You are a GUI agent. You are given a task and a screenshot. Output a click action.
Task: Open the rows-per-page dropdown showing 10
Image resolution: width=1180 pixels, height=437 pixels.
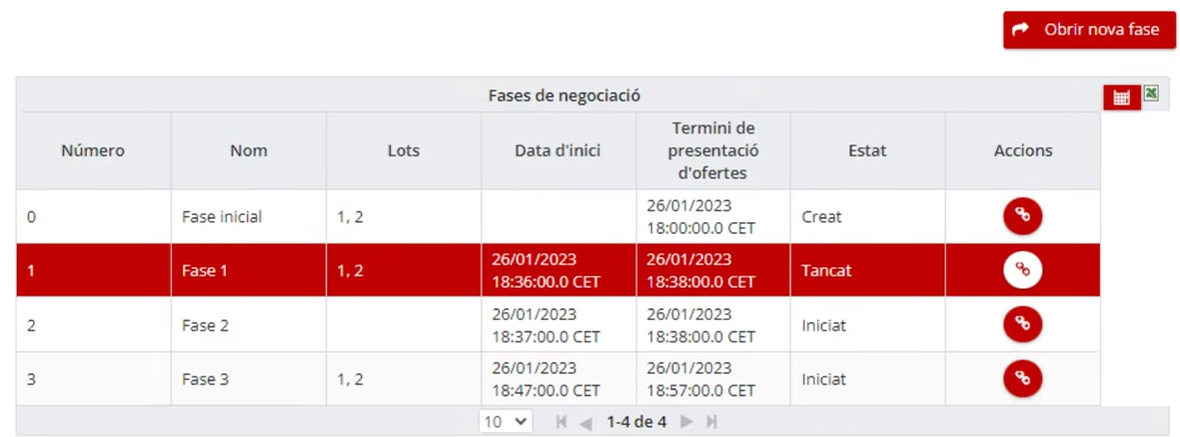(x=506, y=422)
